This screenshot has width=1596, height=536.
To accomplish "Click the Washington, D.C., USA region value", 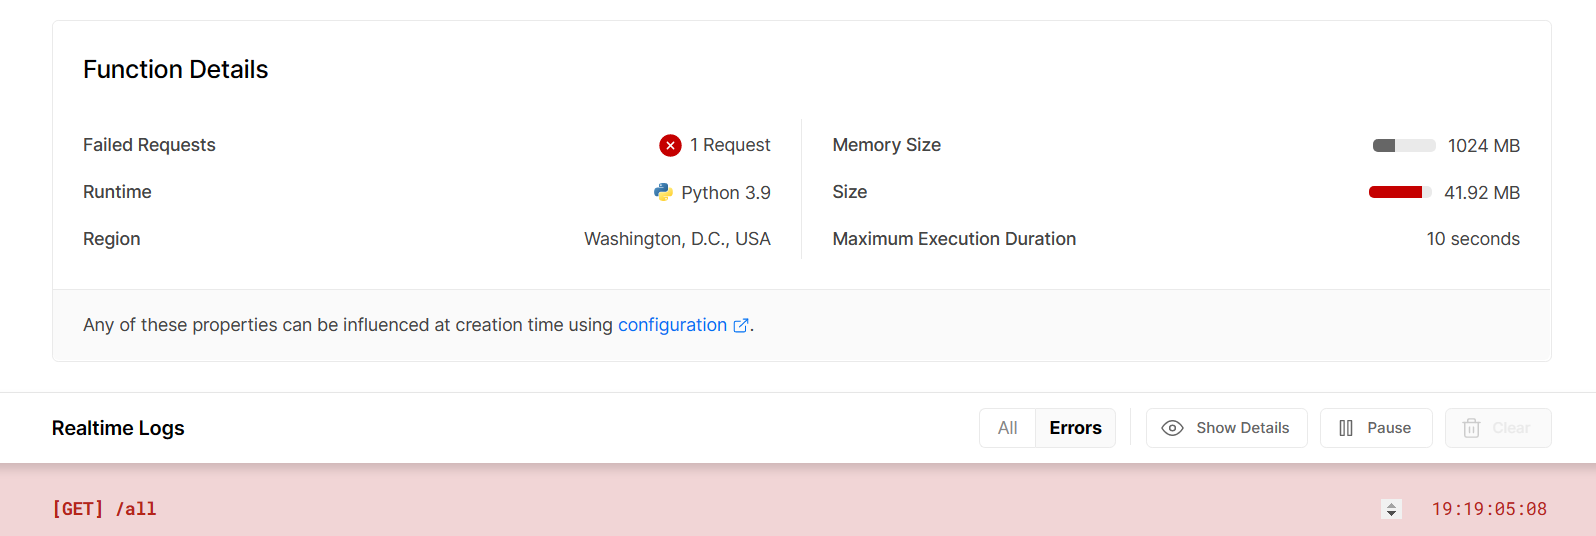I will click(x=677, y=239).
